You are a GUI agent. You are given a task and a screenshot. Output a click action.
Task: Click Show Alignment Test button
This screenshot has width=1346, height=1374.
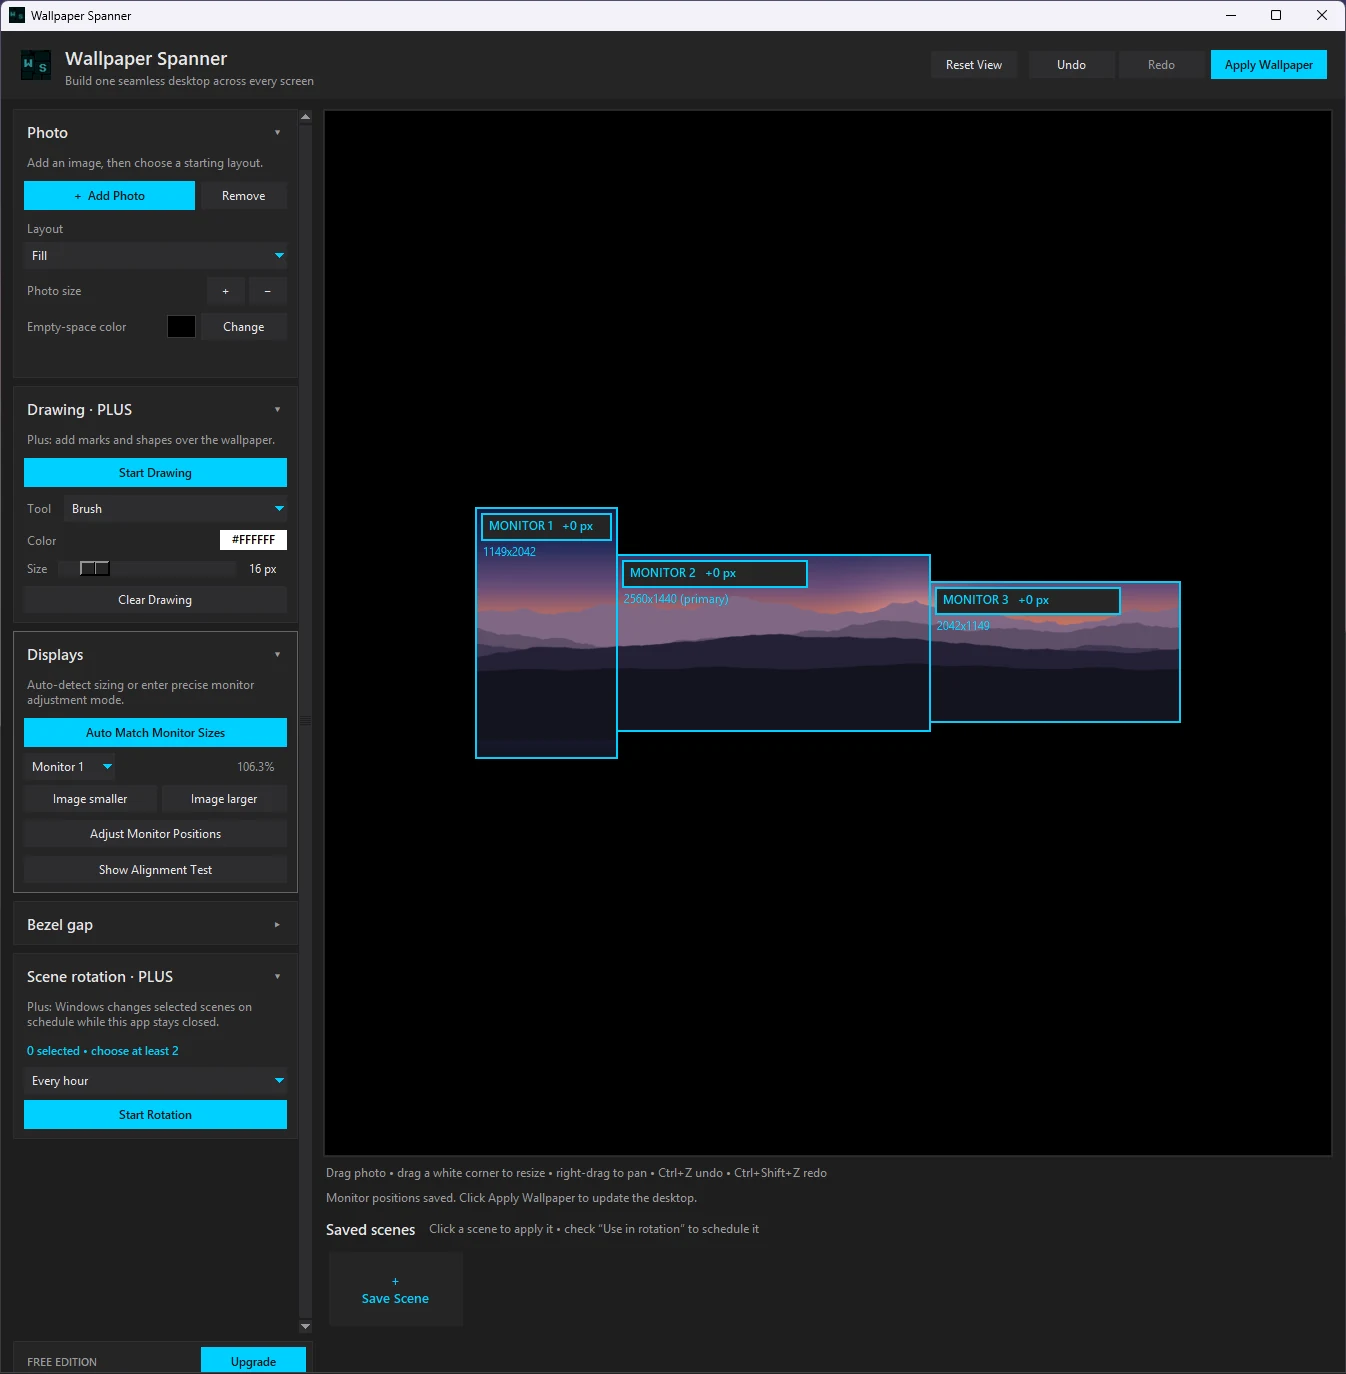tap(155, 870)
